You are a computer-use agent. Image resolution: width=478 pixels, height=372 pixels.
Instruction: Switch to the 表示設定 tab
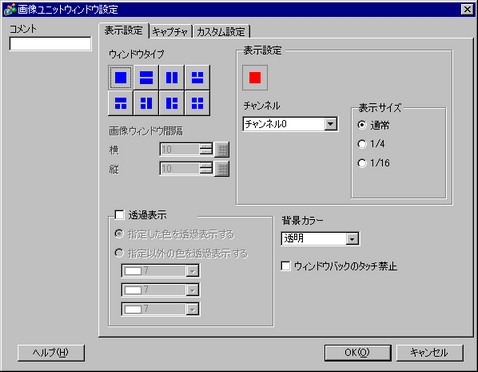(123, 31)
